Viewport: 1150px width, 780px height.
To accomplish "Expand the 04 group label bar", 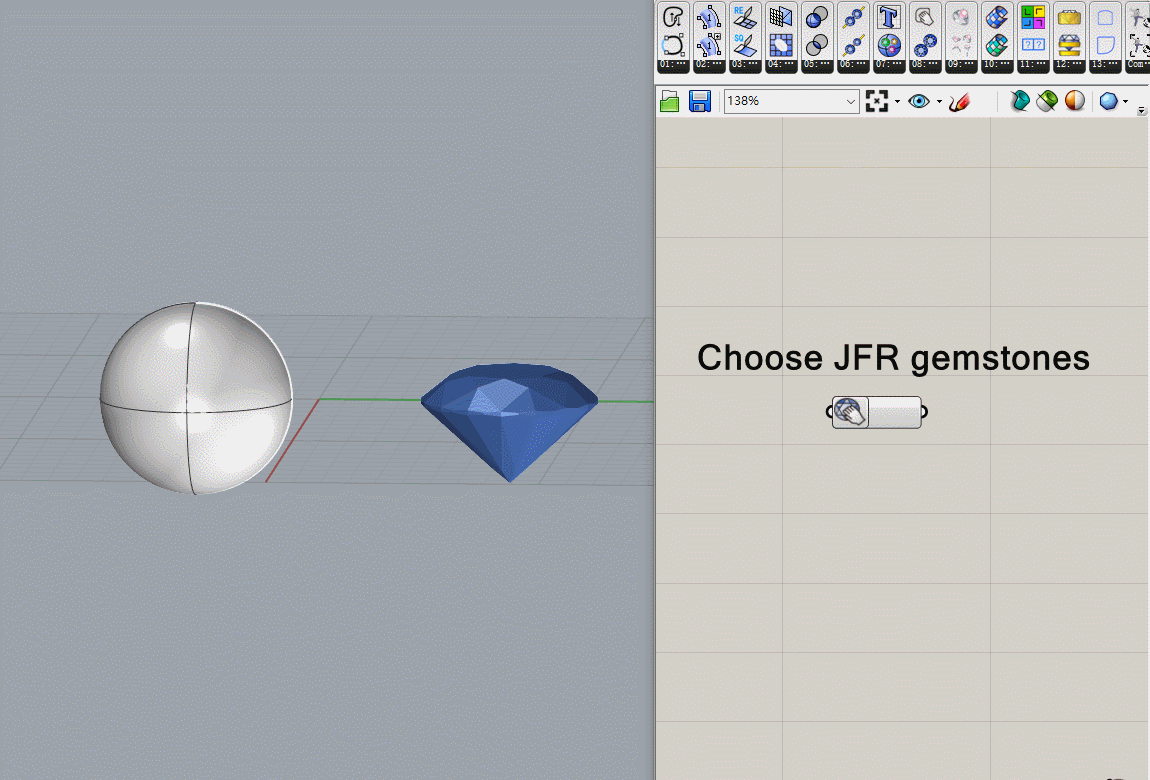I will pyautogui.click(x=781, y=65).
